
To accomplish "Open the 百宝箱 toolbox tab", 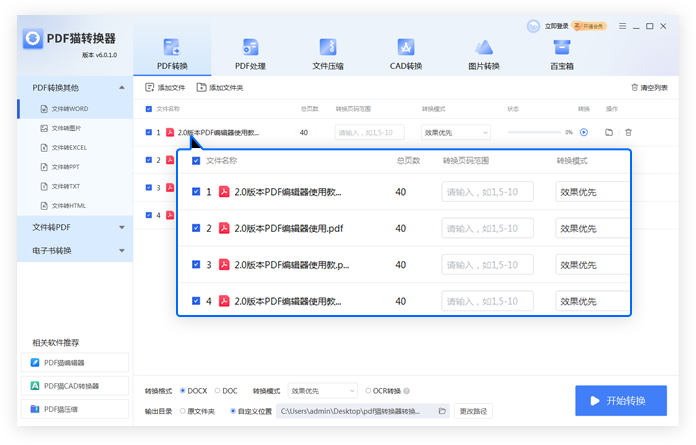I will pyautogui.click(x=562, y=54).
